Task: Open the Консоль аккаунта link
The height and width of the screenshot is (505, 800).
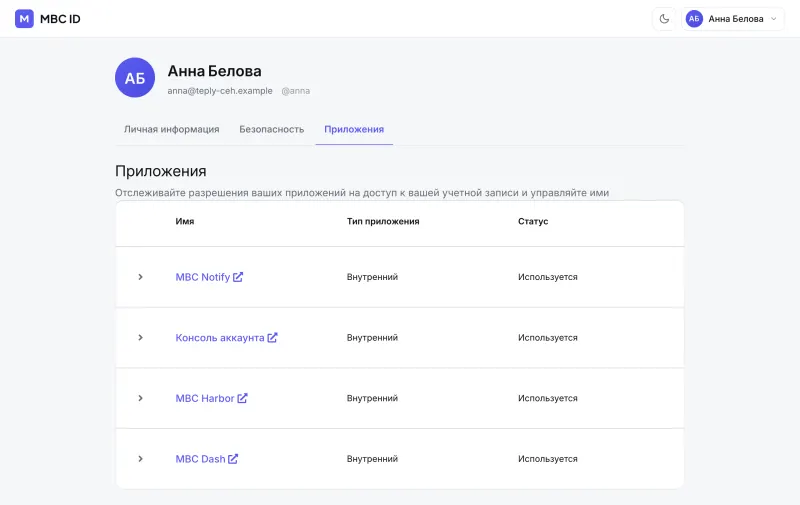Action: (x=227, y=338)
